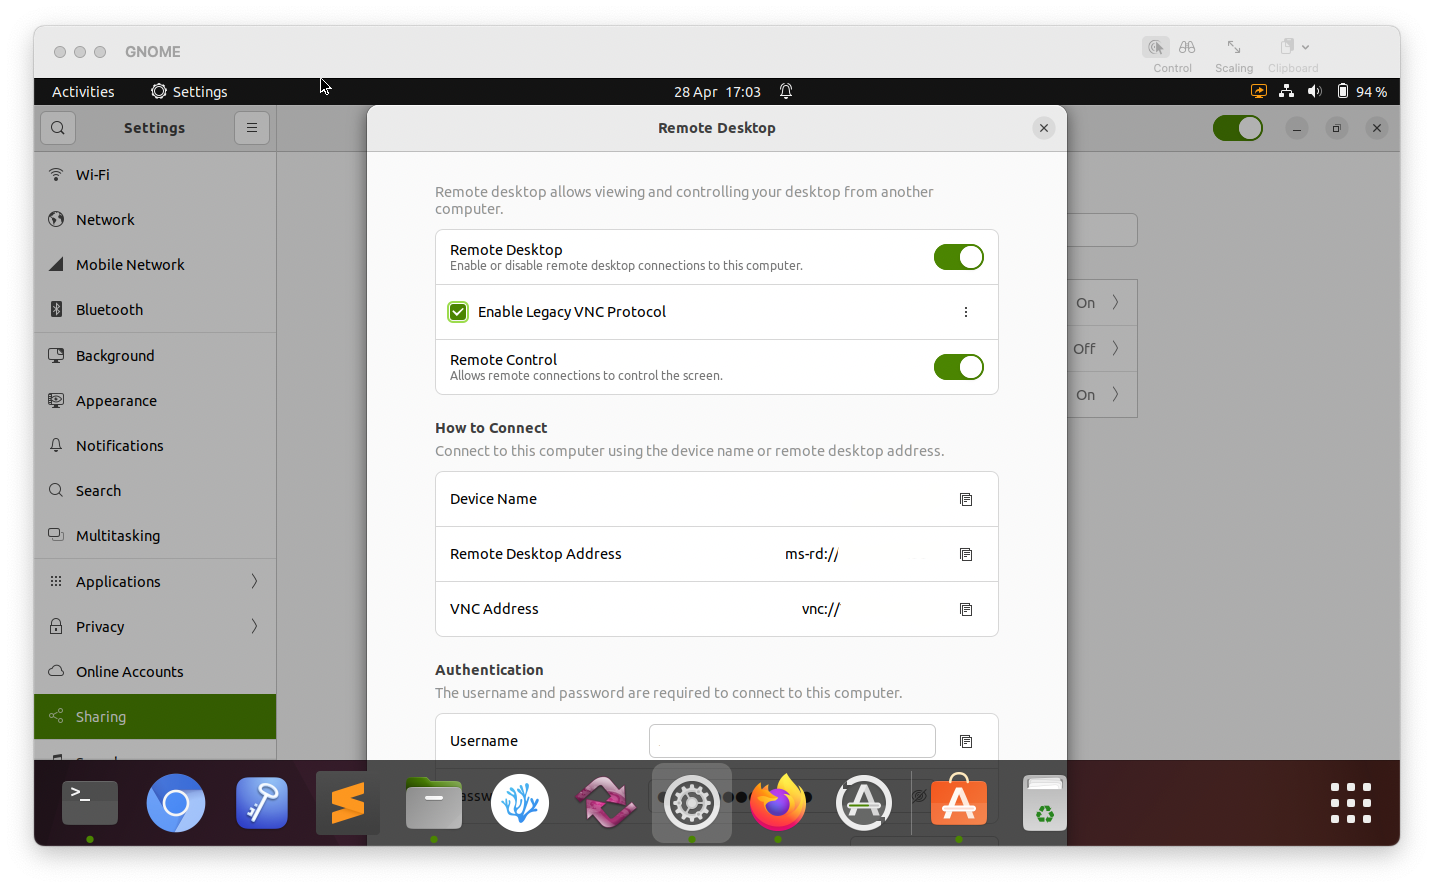Copy the VNC Address value
The height and width of the screenshot is (888, 1434).
tap(965, 609)
